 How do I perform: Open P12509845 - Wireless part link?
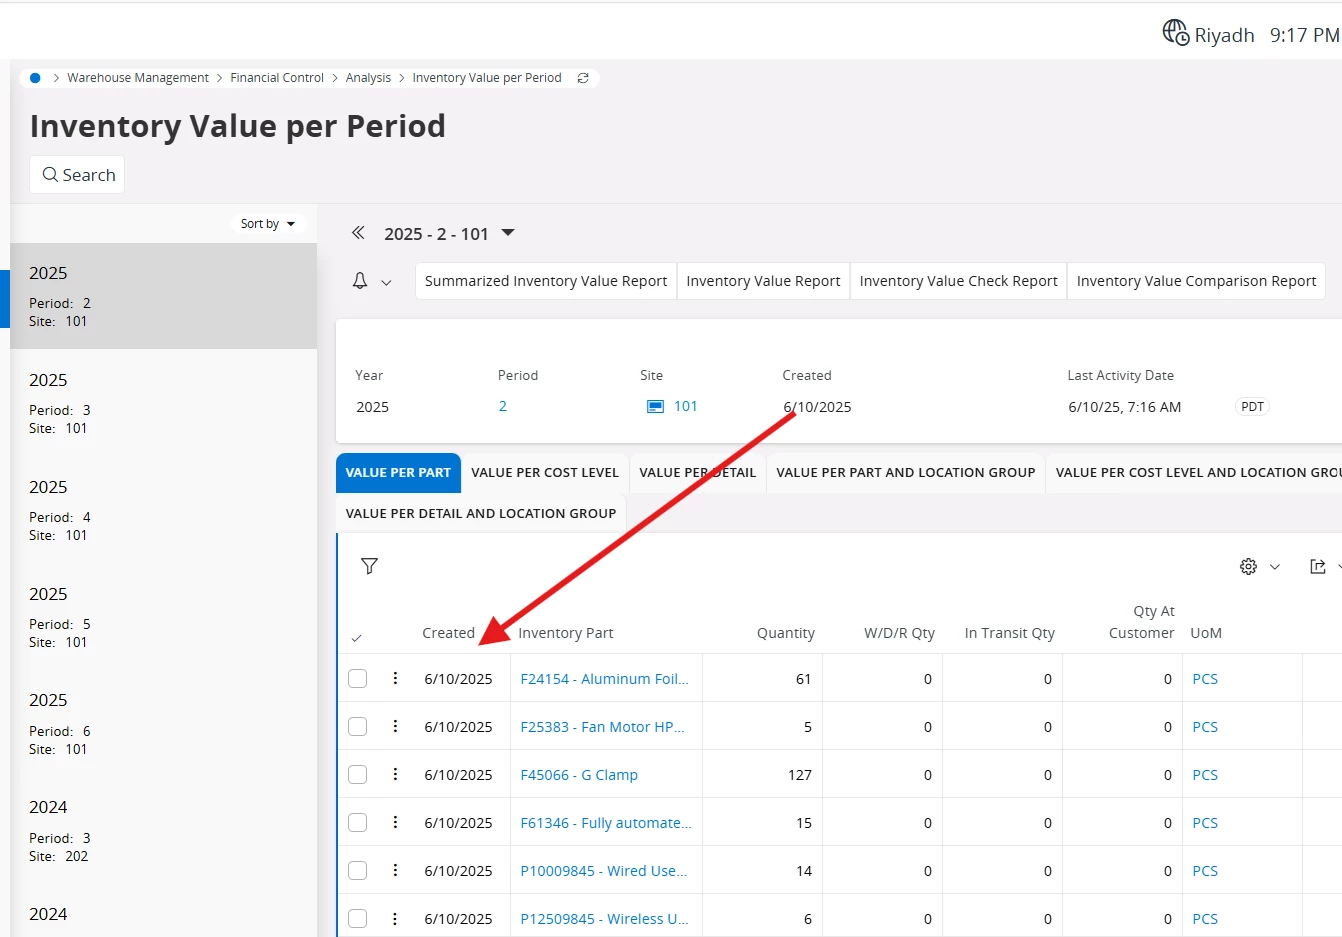click(x=604, y=919)
